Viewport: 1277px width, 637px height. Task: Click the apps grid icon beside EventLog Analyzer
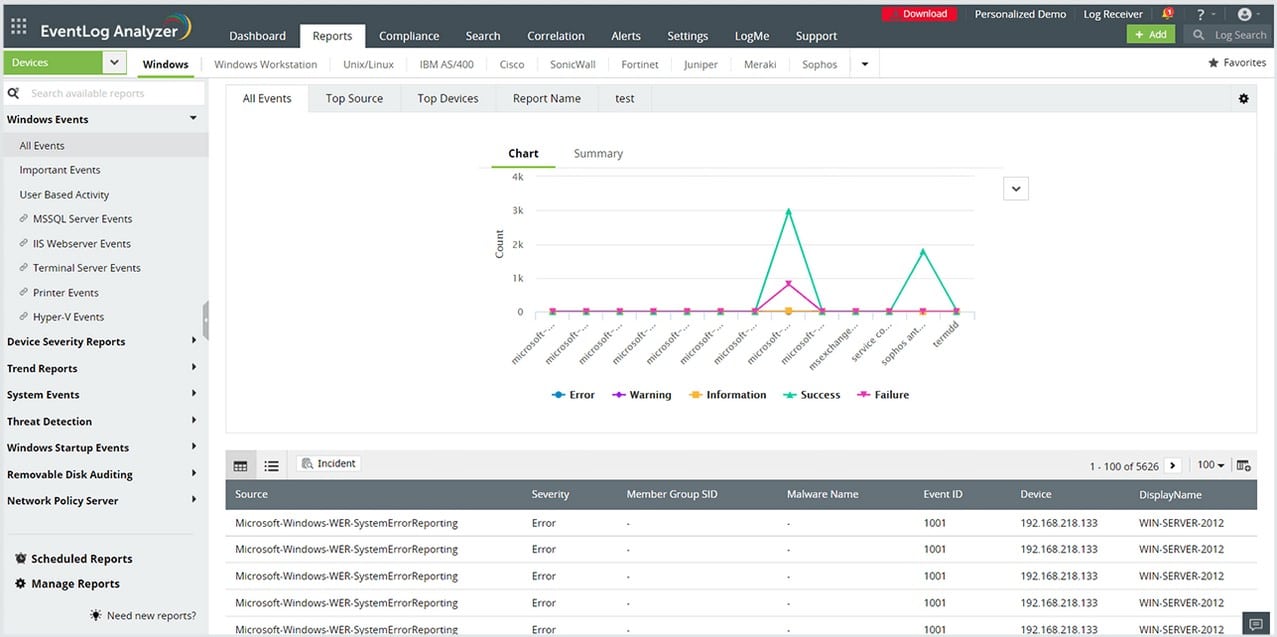(17, 25)
